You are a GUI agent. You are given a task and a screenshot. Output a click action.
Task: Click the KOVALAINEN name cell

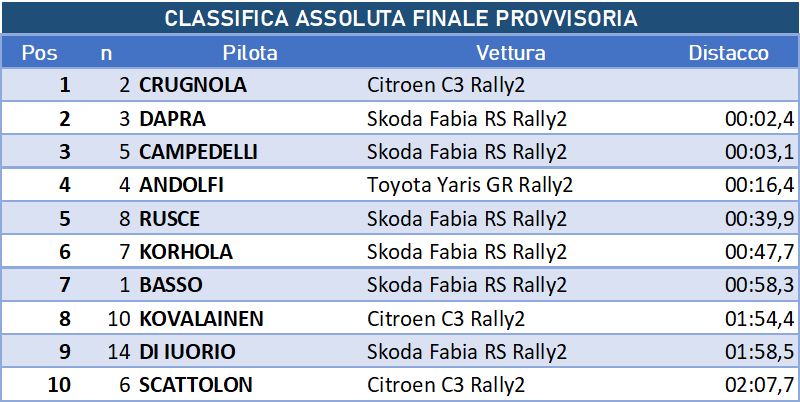(x=202, y=319)
